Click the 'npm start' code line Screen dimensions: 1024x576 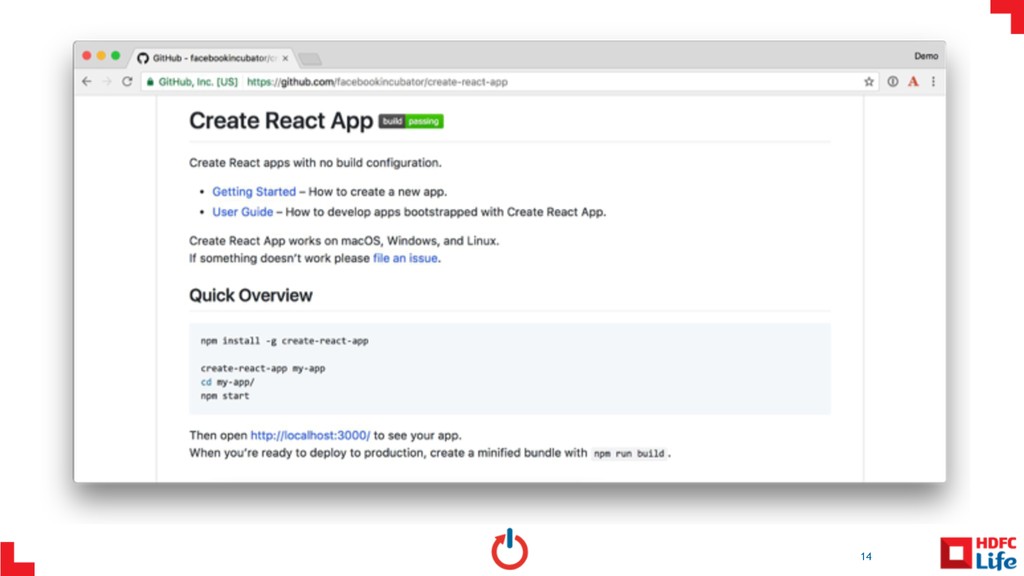coord(225,396)
